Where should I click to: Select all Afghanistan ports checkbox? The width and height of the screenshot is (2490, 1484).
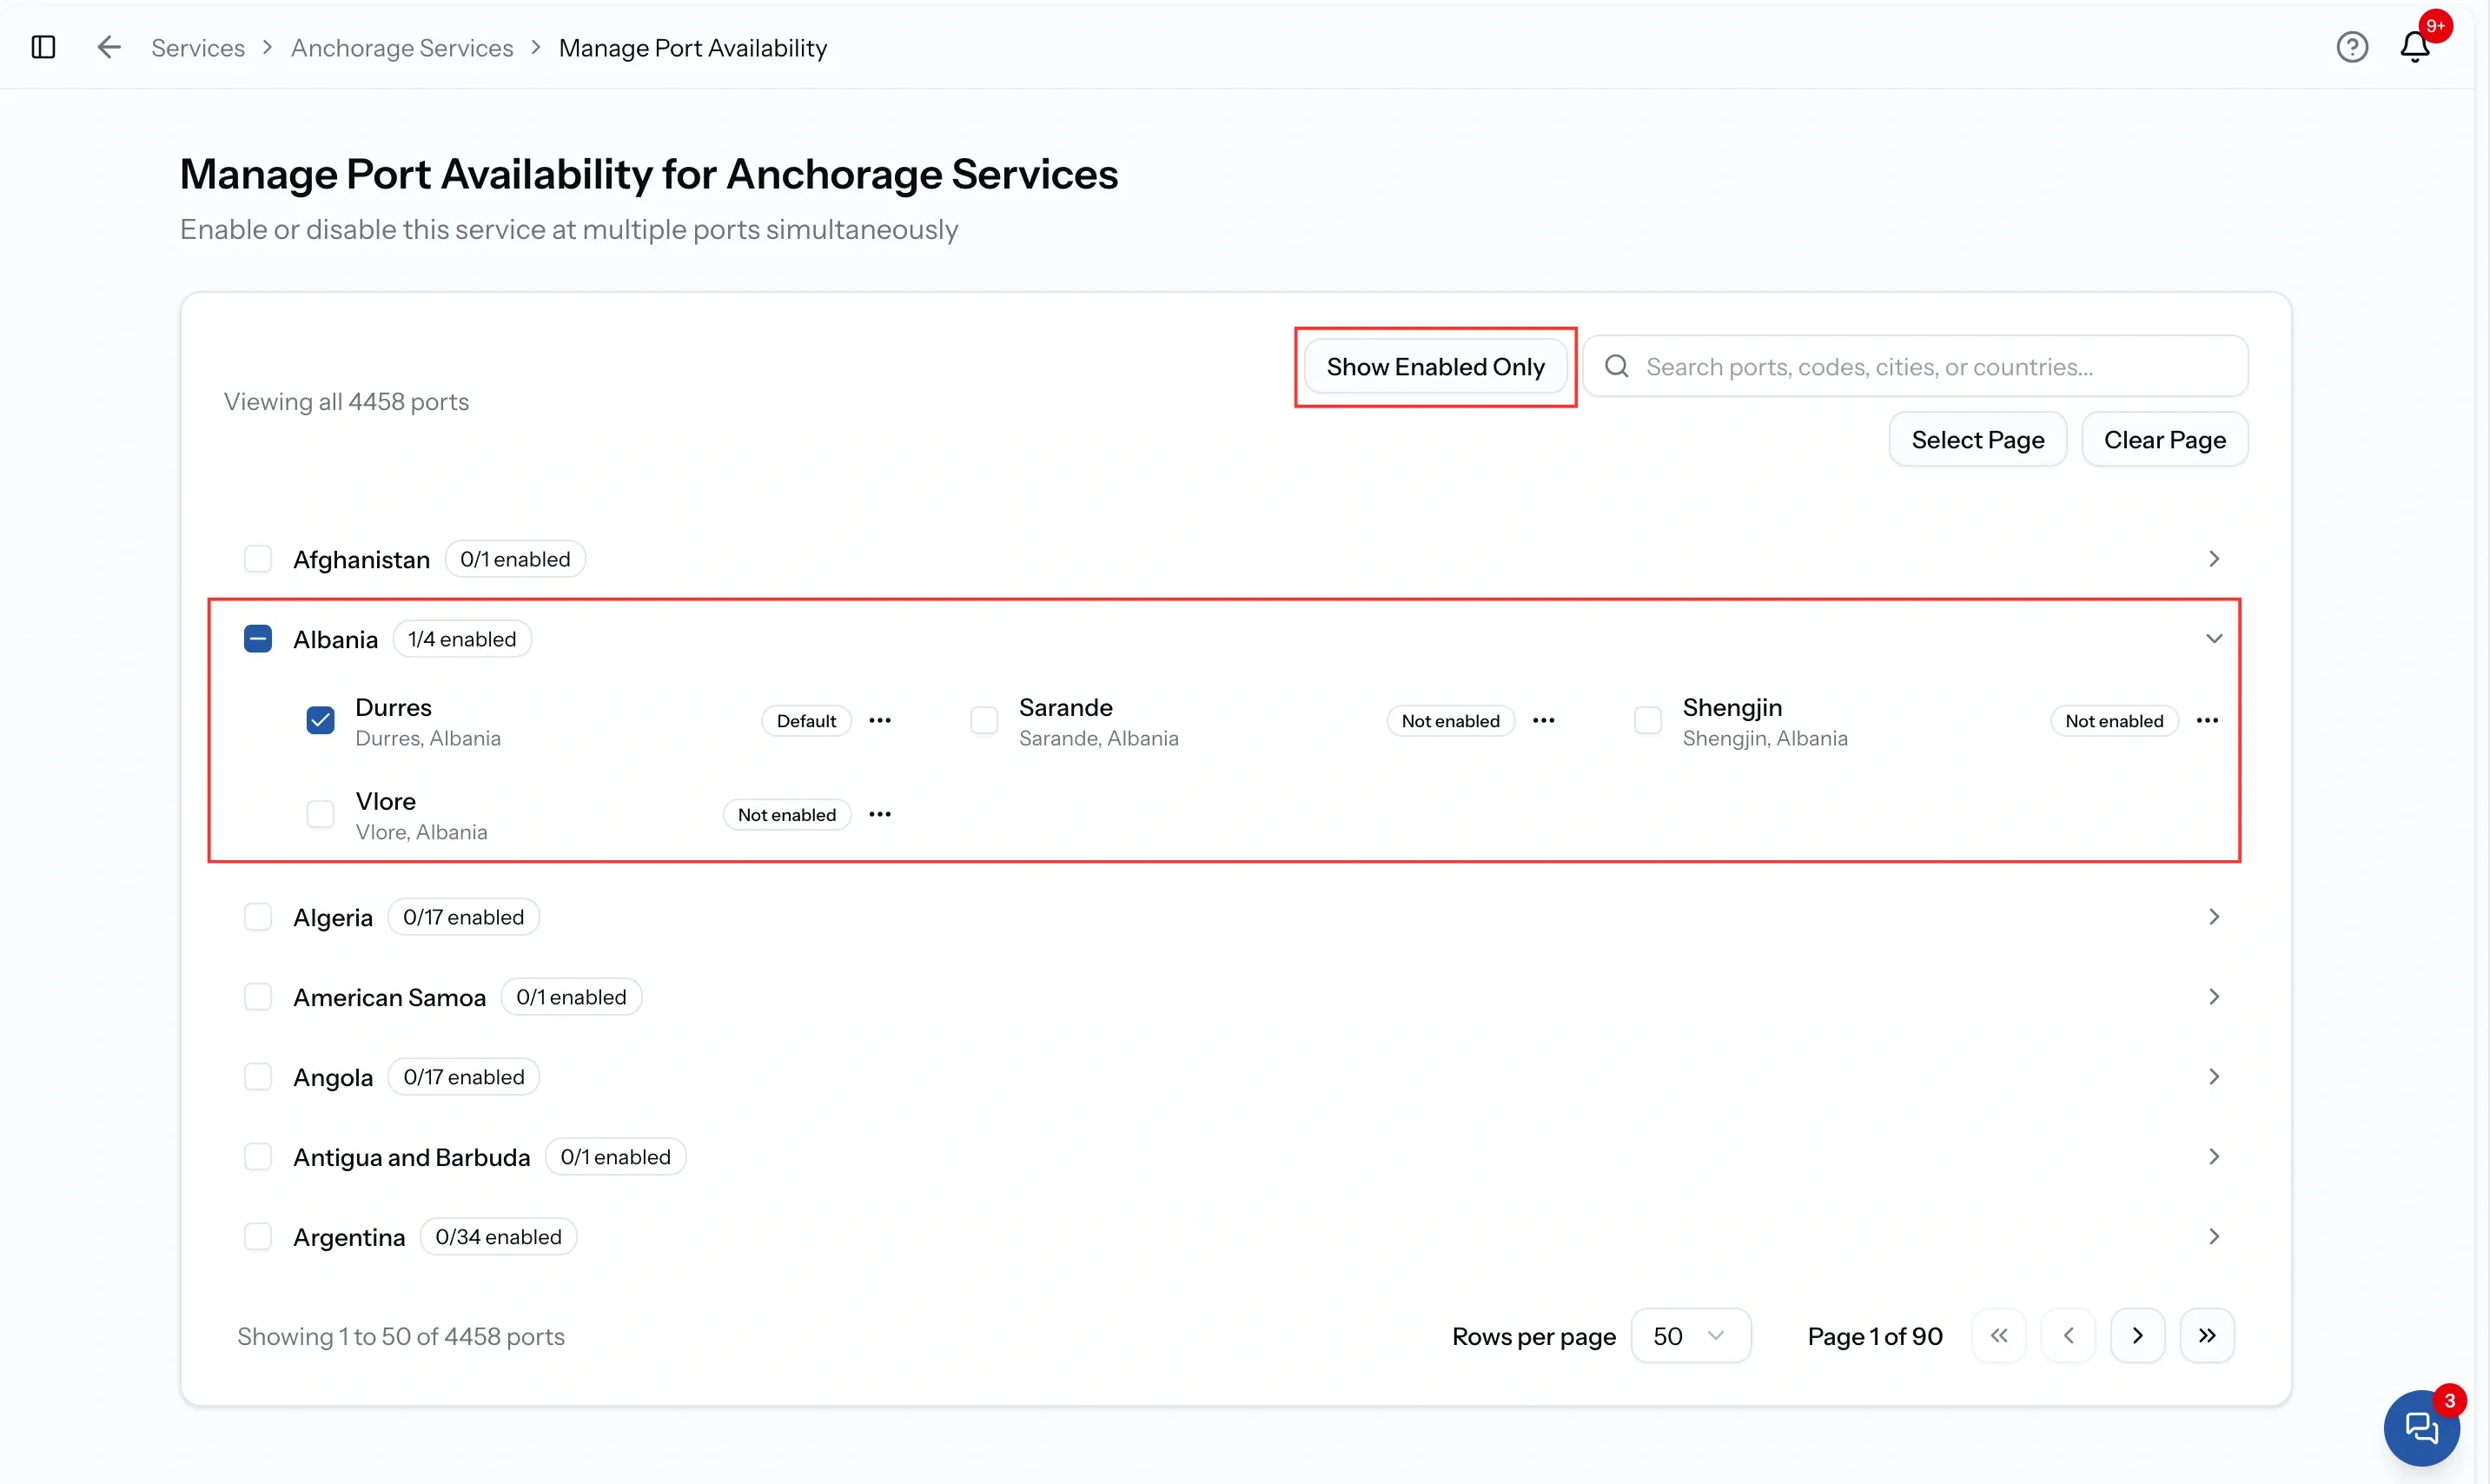point(258,558)
